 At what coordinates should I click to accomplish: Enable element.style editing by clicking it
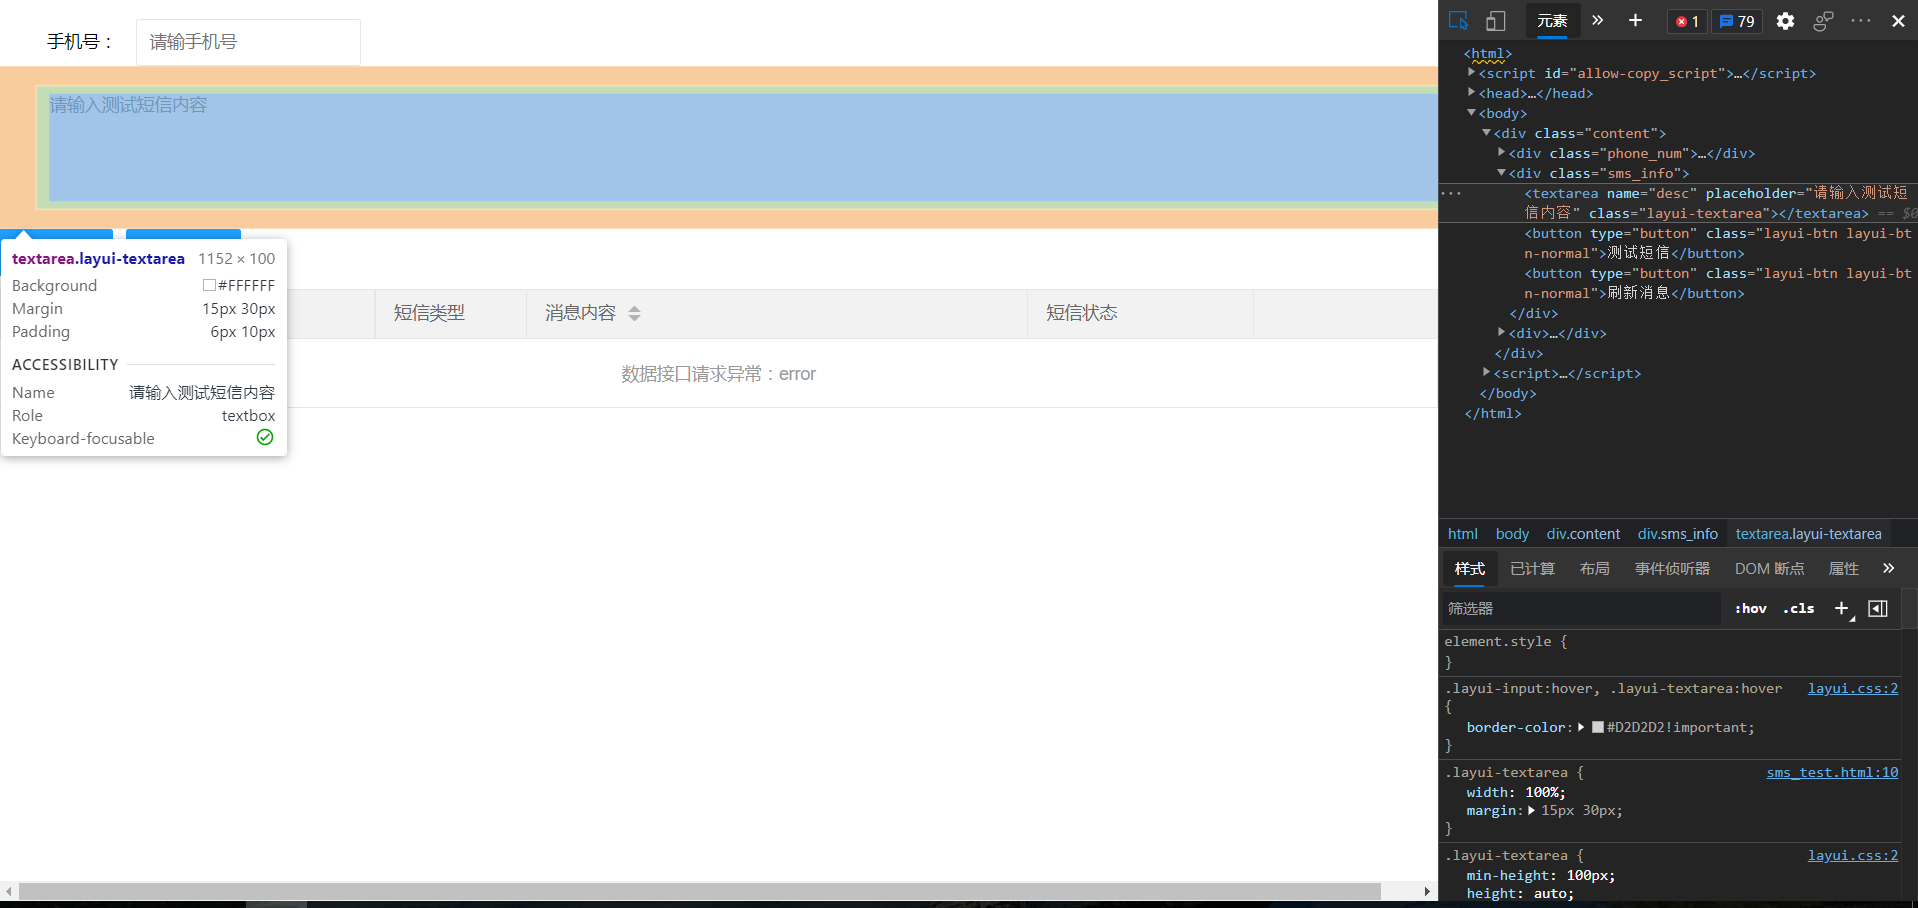(1505, 641)
